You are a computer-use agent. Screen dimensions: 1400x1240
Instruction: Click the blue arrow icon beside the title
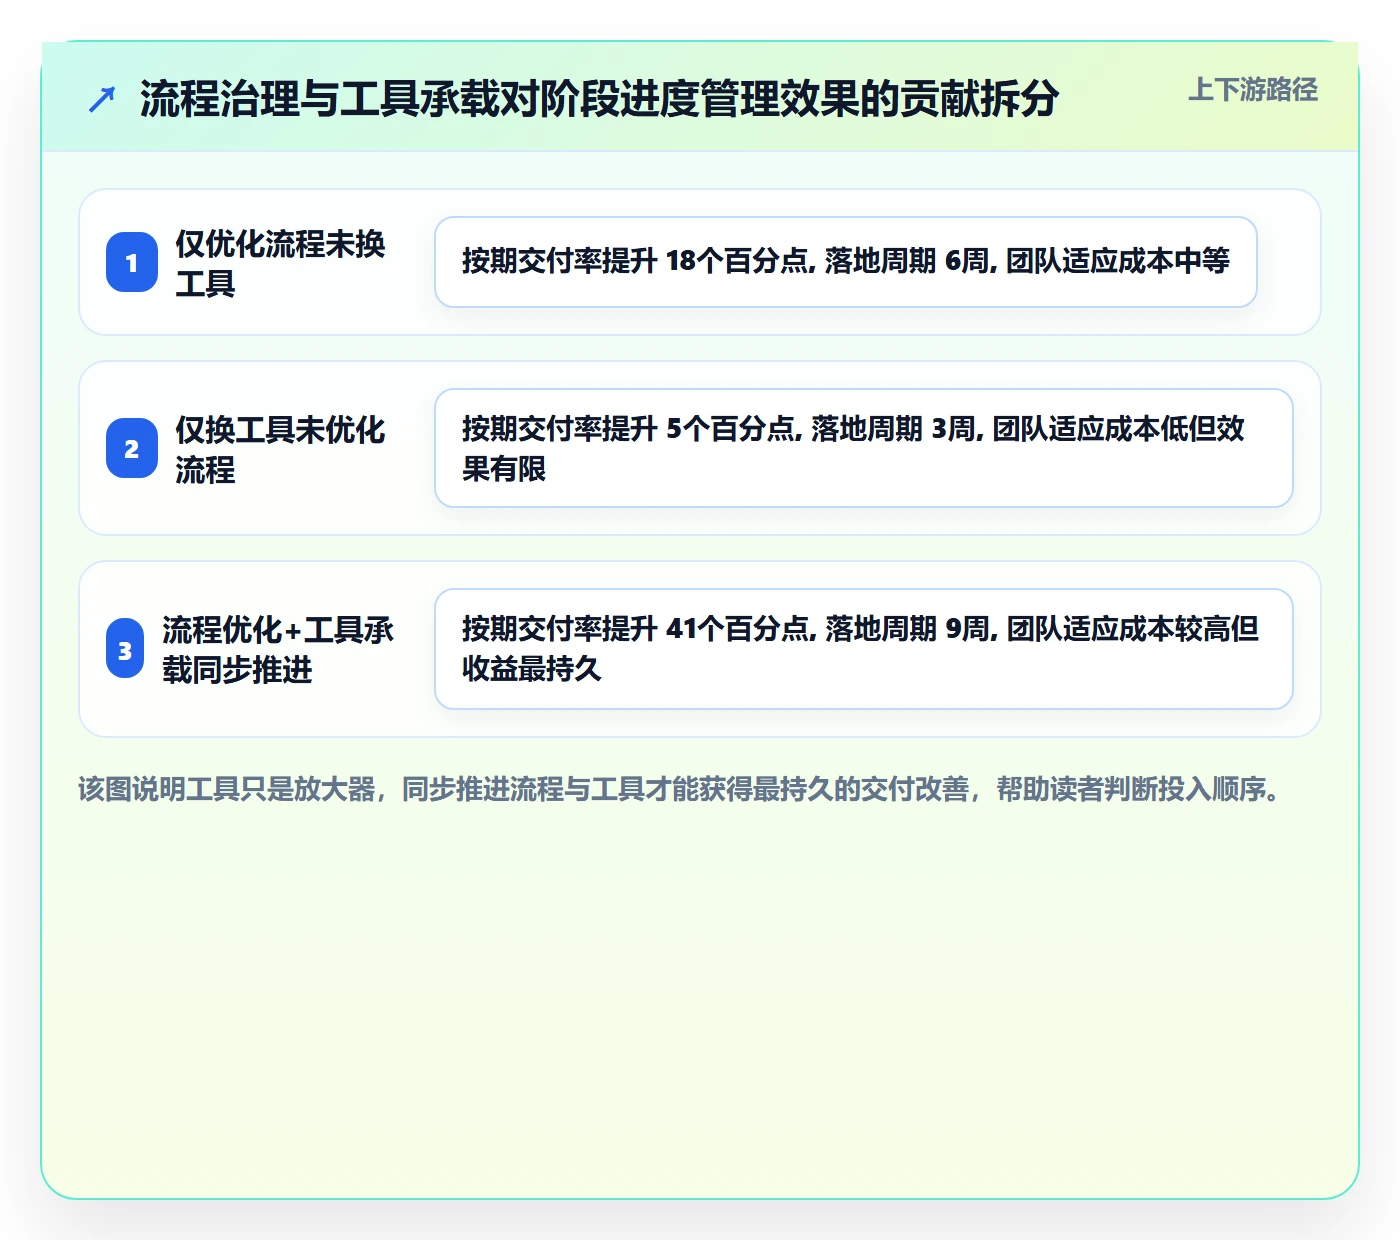[102, 99]
